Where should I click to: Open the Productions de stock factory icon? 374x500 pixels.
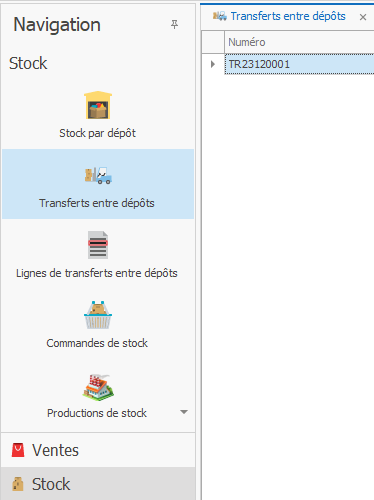point(98,386)
